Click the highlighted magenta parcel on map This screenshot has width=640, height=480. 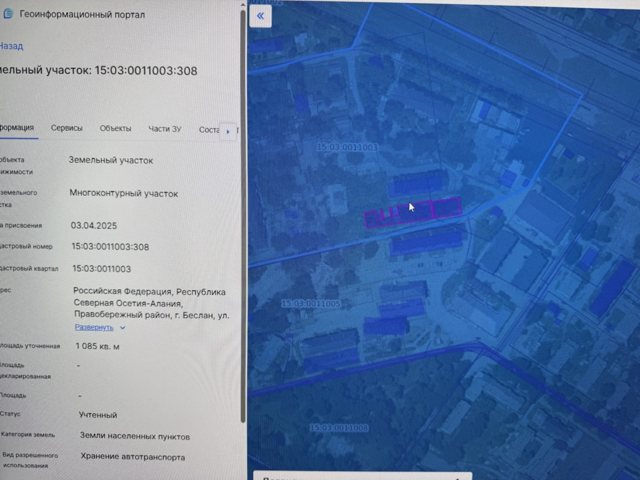pyautogui.click(x=412, y=213)
